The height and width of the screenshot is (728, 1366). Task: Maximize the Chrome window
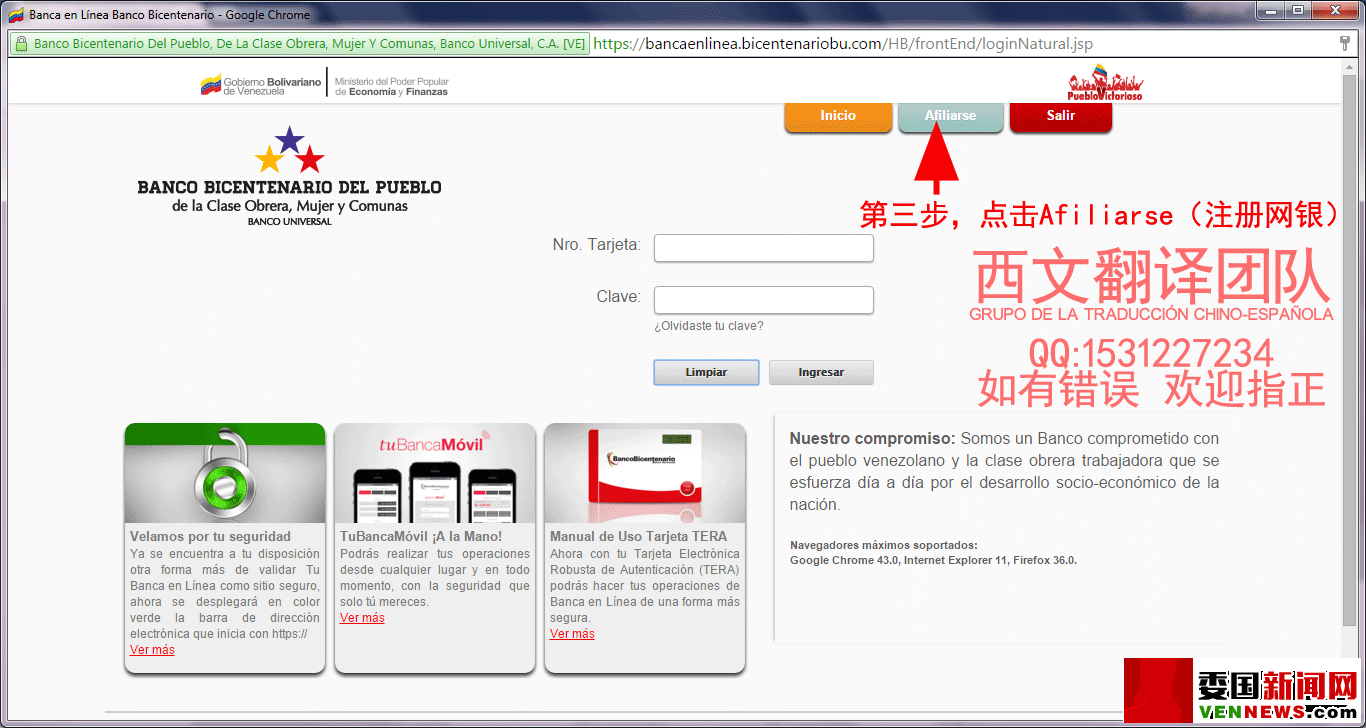click(1299, 10)
